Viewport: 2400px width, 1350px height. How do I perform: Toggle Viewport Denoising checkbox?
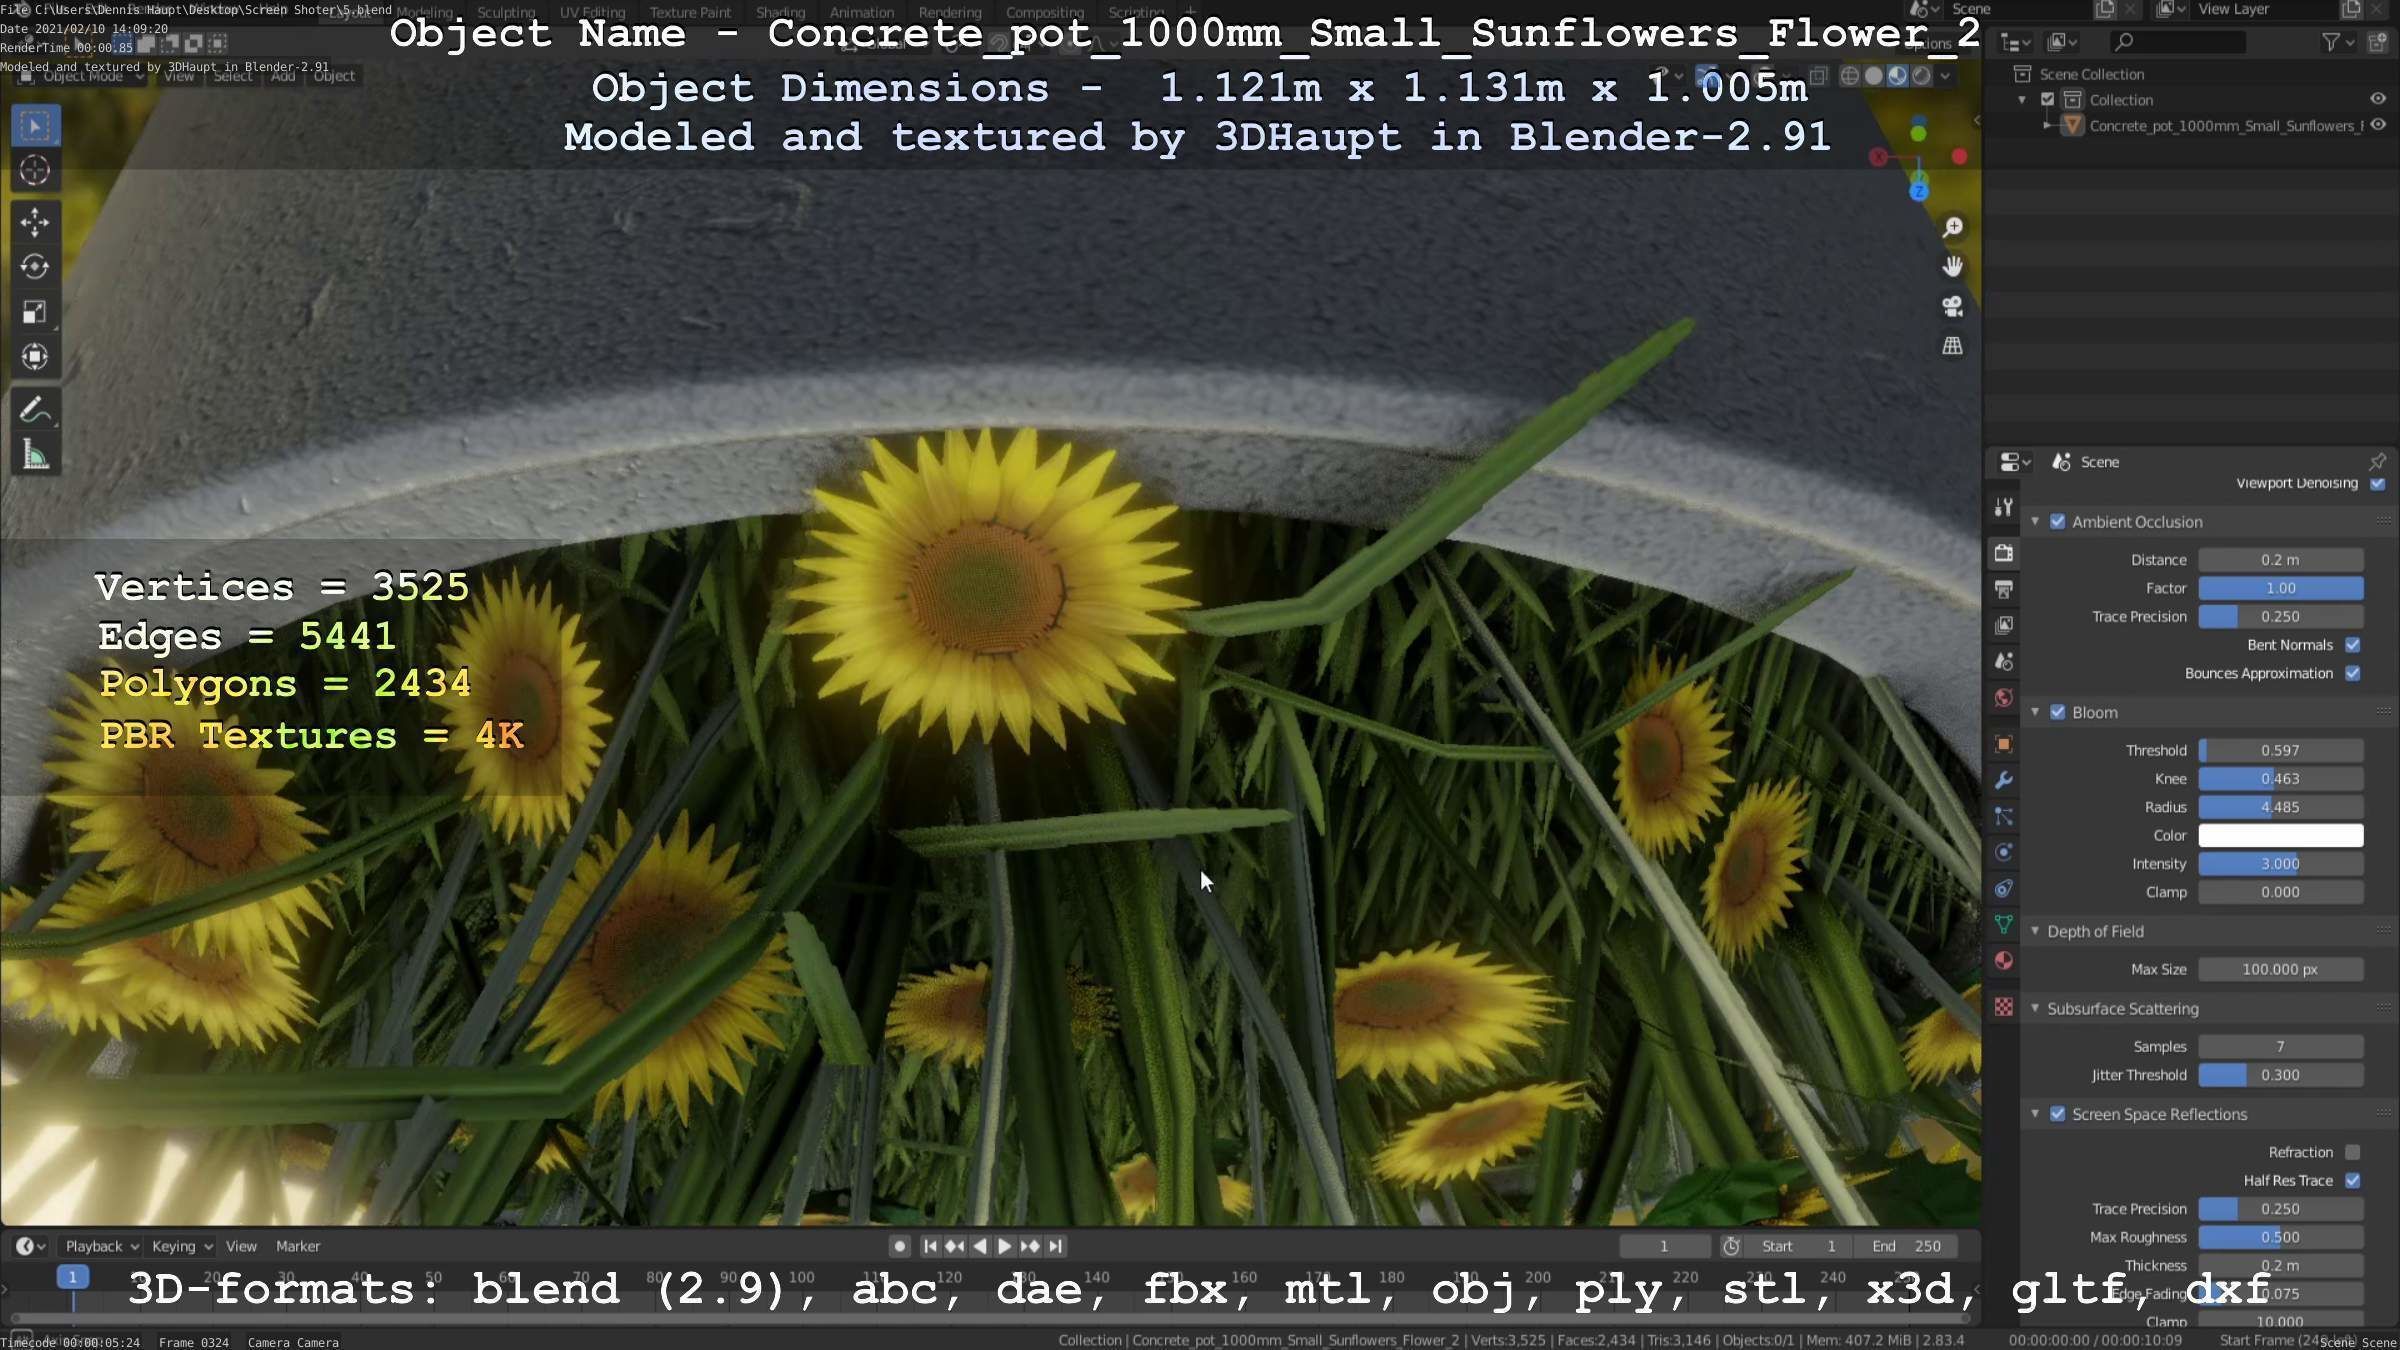(x=2378, y=484)
